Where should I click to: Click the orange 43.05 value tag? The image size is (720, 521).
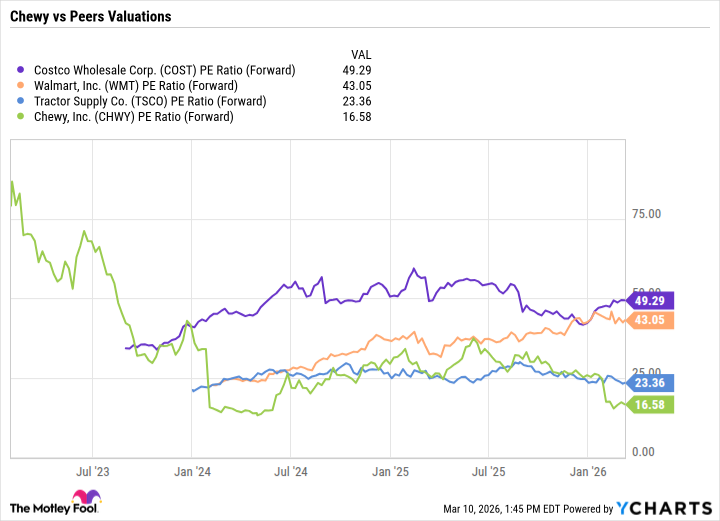tap(652, 320)
